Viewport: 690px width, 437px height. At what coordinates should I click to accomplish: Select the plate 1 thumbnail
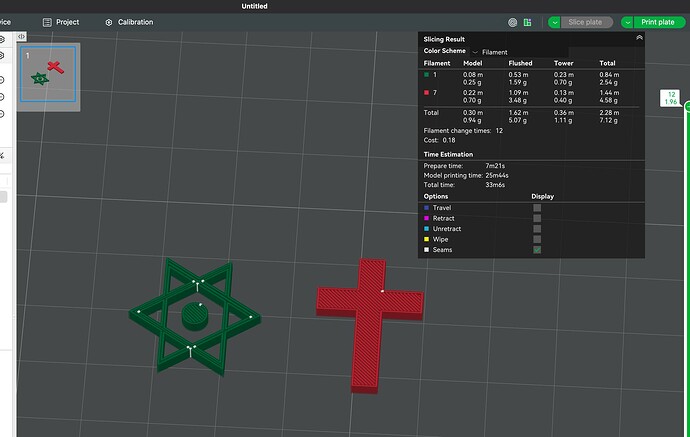coord(48,74)
